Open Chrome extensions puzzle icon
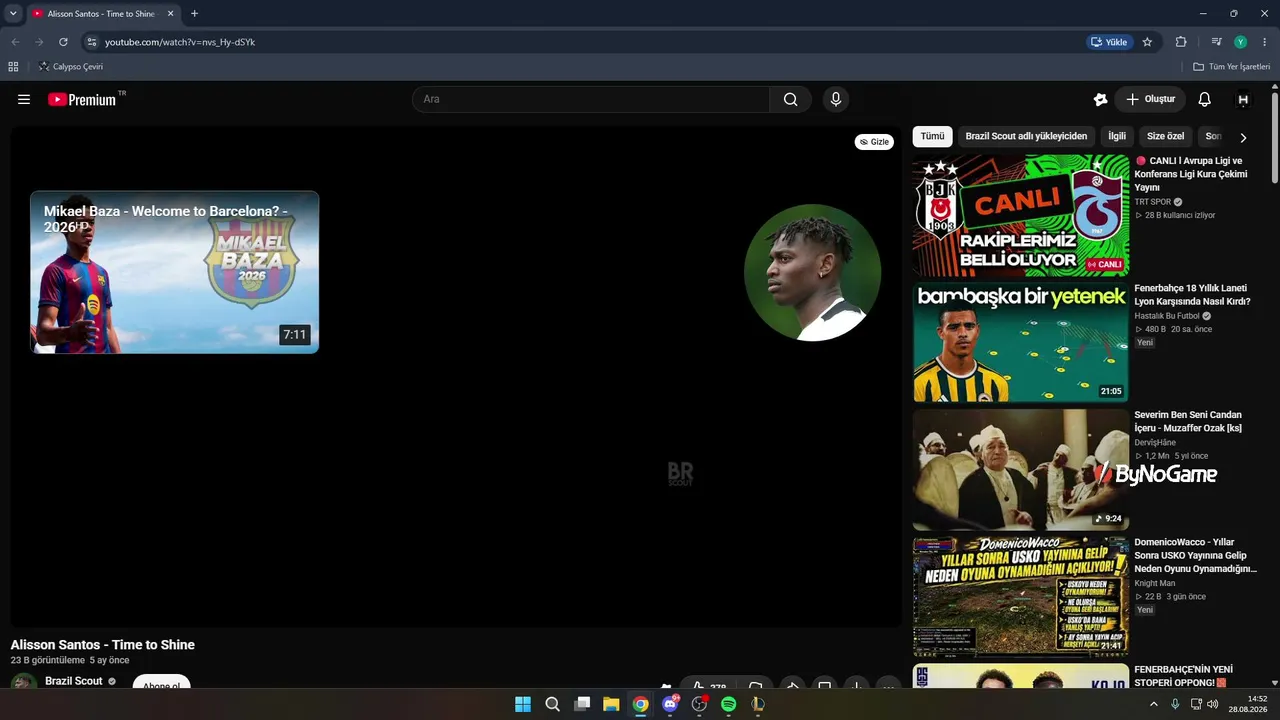 tap(1181, 42)
